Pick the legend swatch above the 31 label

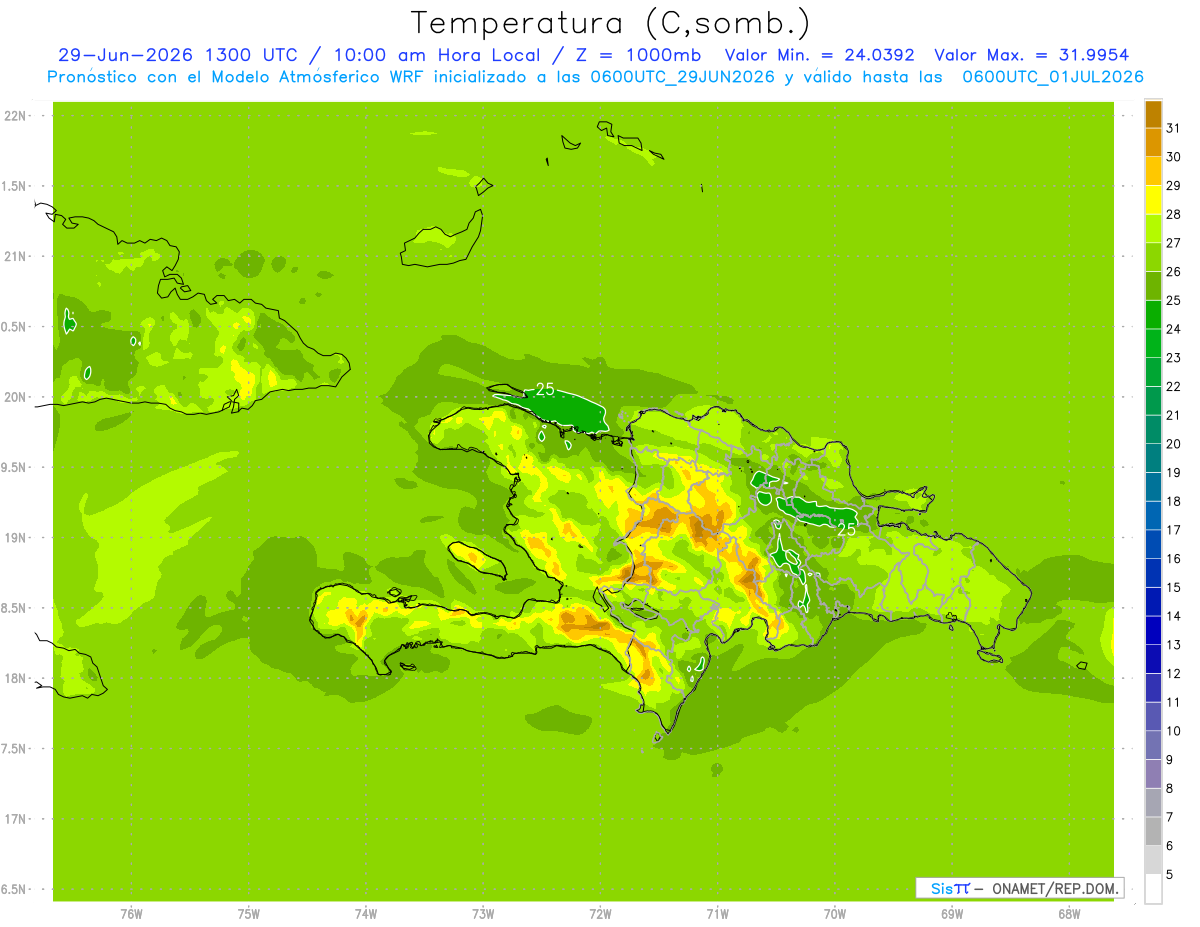(x=1153, y=114)
